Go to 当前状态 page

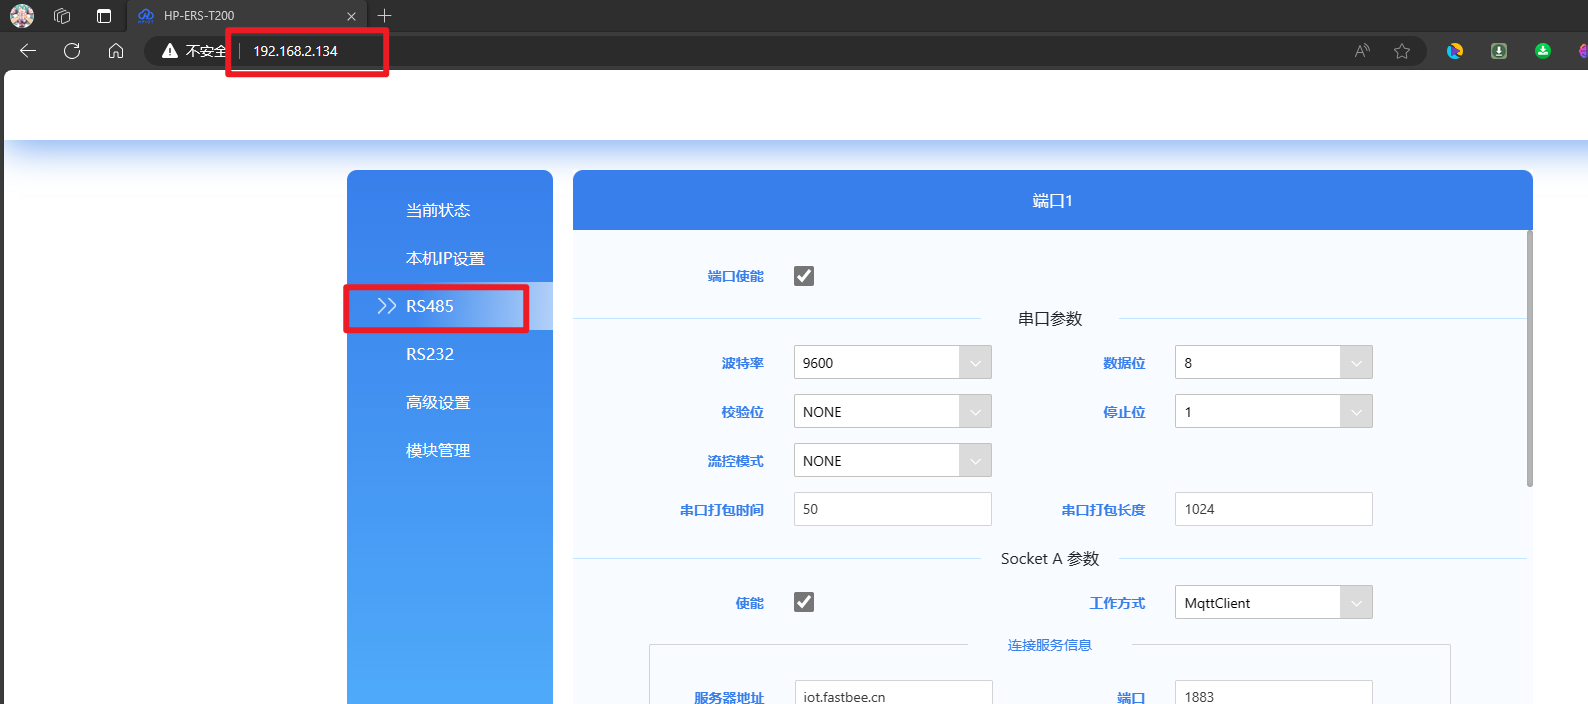[x=438, y=210]
